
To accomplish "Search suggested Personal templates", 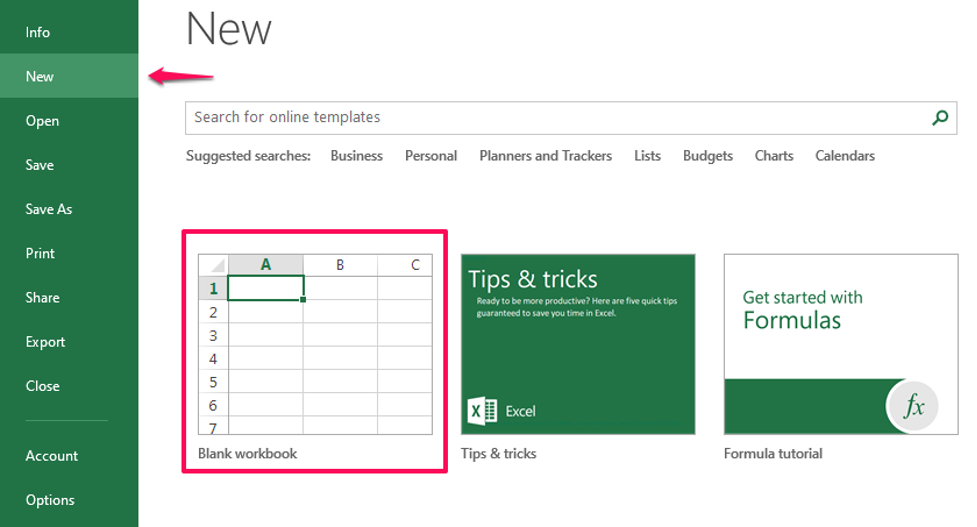I will click(431, 156).
